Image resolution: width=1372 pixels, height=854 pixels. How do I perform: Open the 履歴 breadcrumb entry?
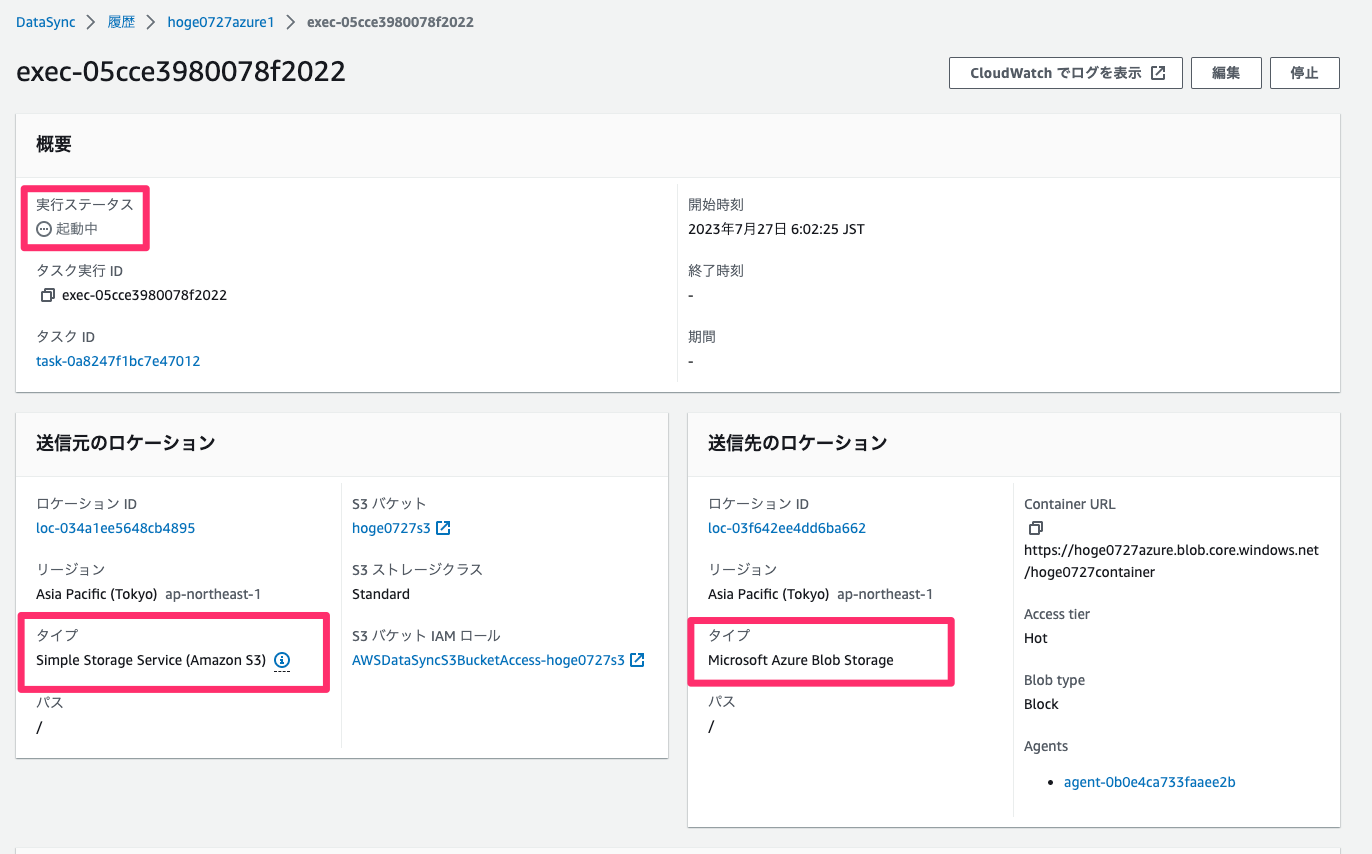(x=121, y=21)
